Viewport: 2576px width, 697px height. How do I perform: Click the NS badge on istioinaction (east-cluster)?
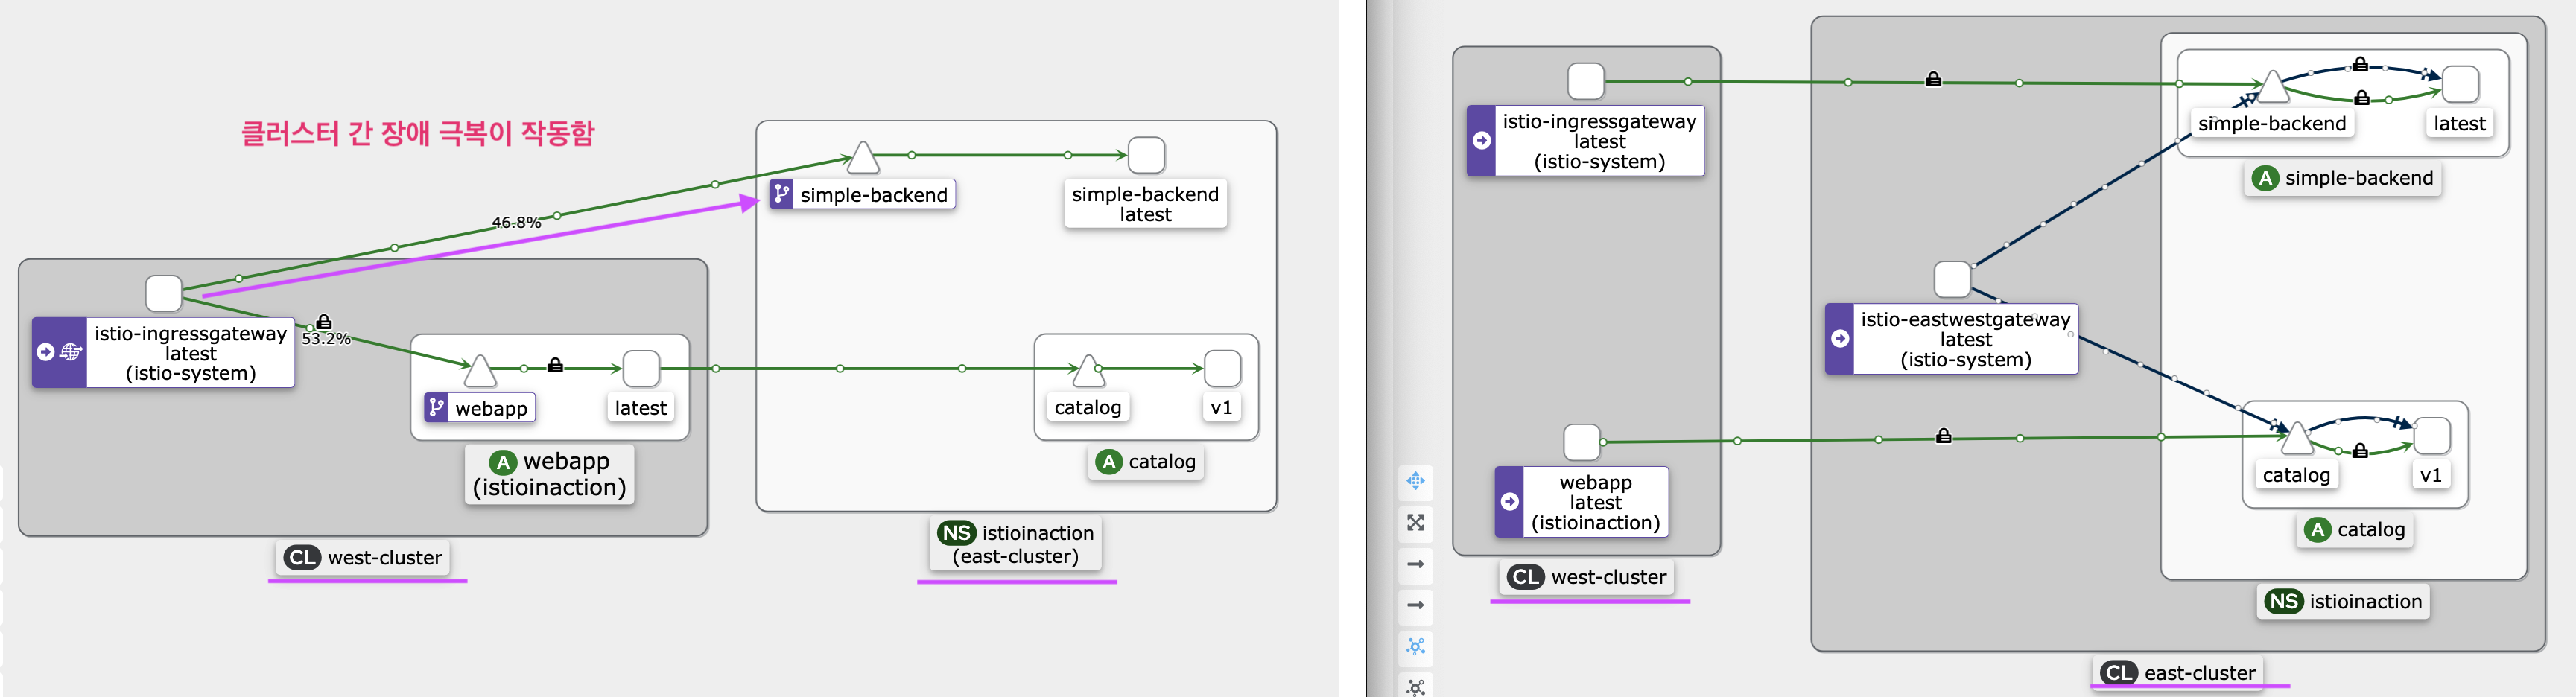956,533
